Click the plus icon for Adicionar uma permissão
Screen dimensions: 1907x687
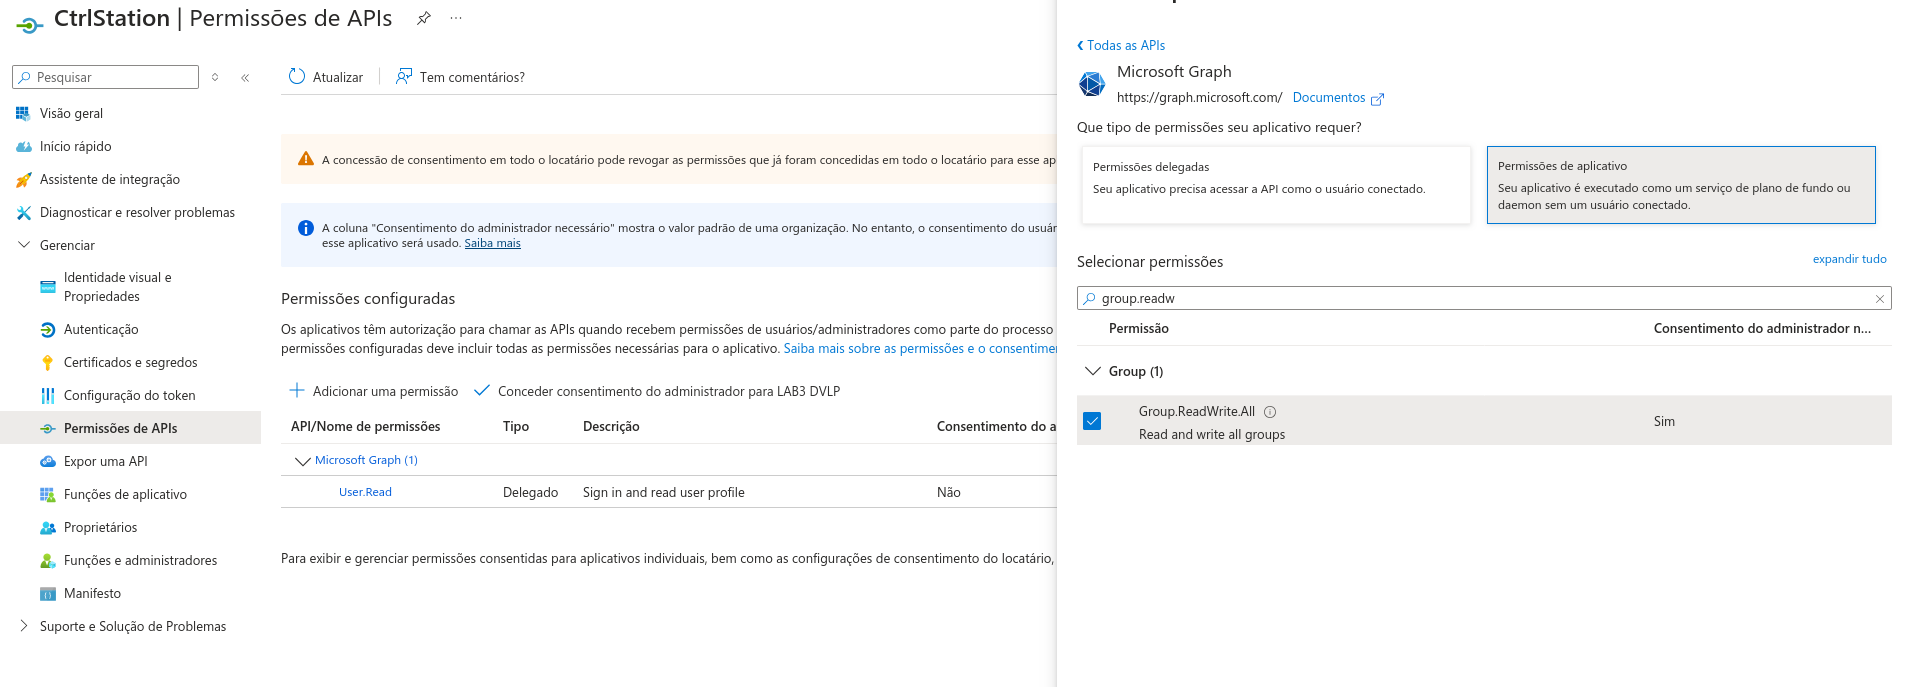[x=297, y=391]
